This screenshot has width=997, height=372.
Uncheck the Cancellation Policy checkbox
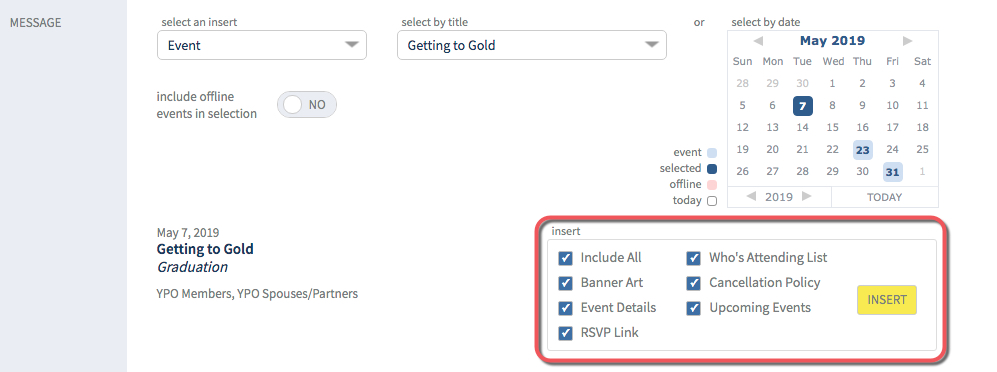click(693, 282)
